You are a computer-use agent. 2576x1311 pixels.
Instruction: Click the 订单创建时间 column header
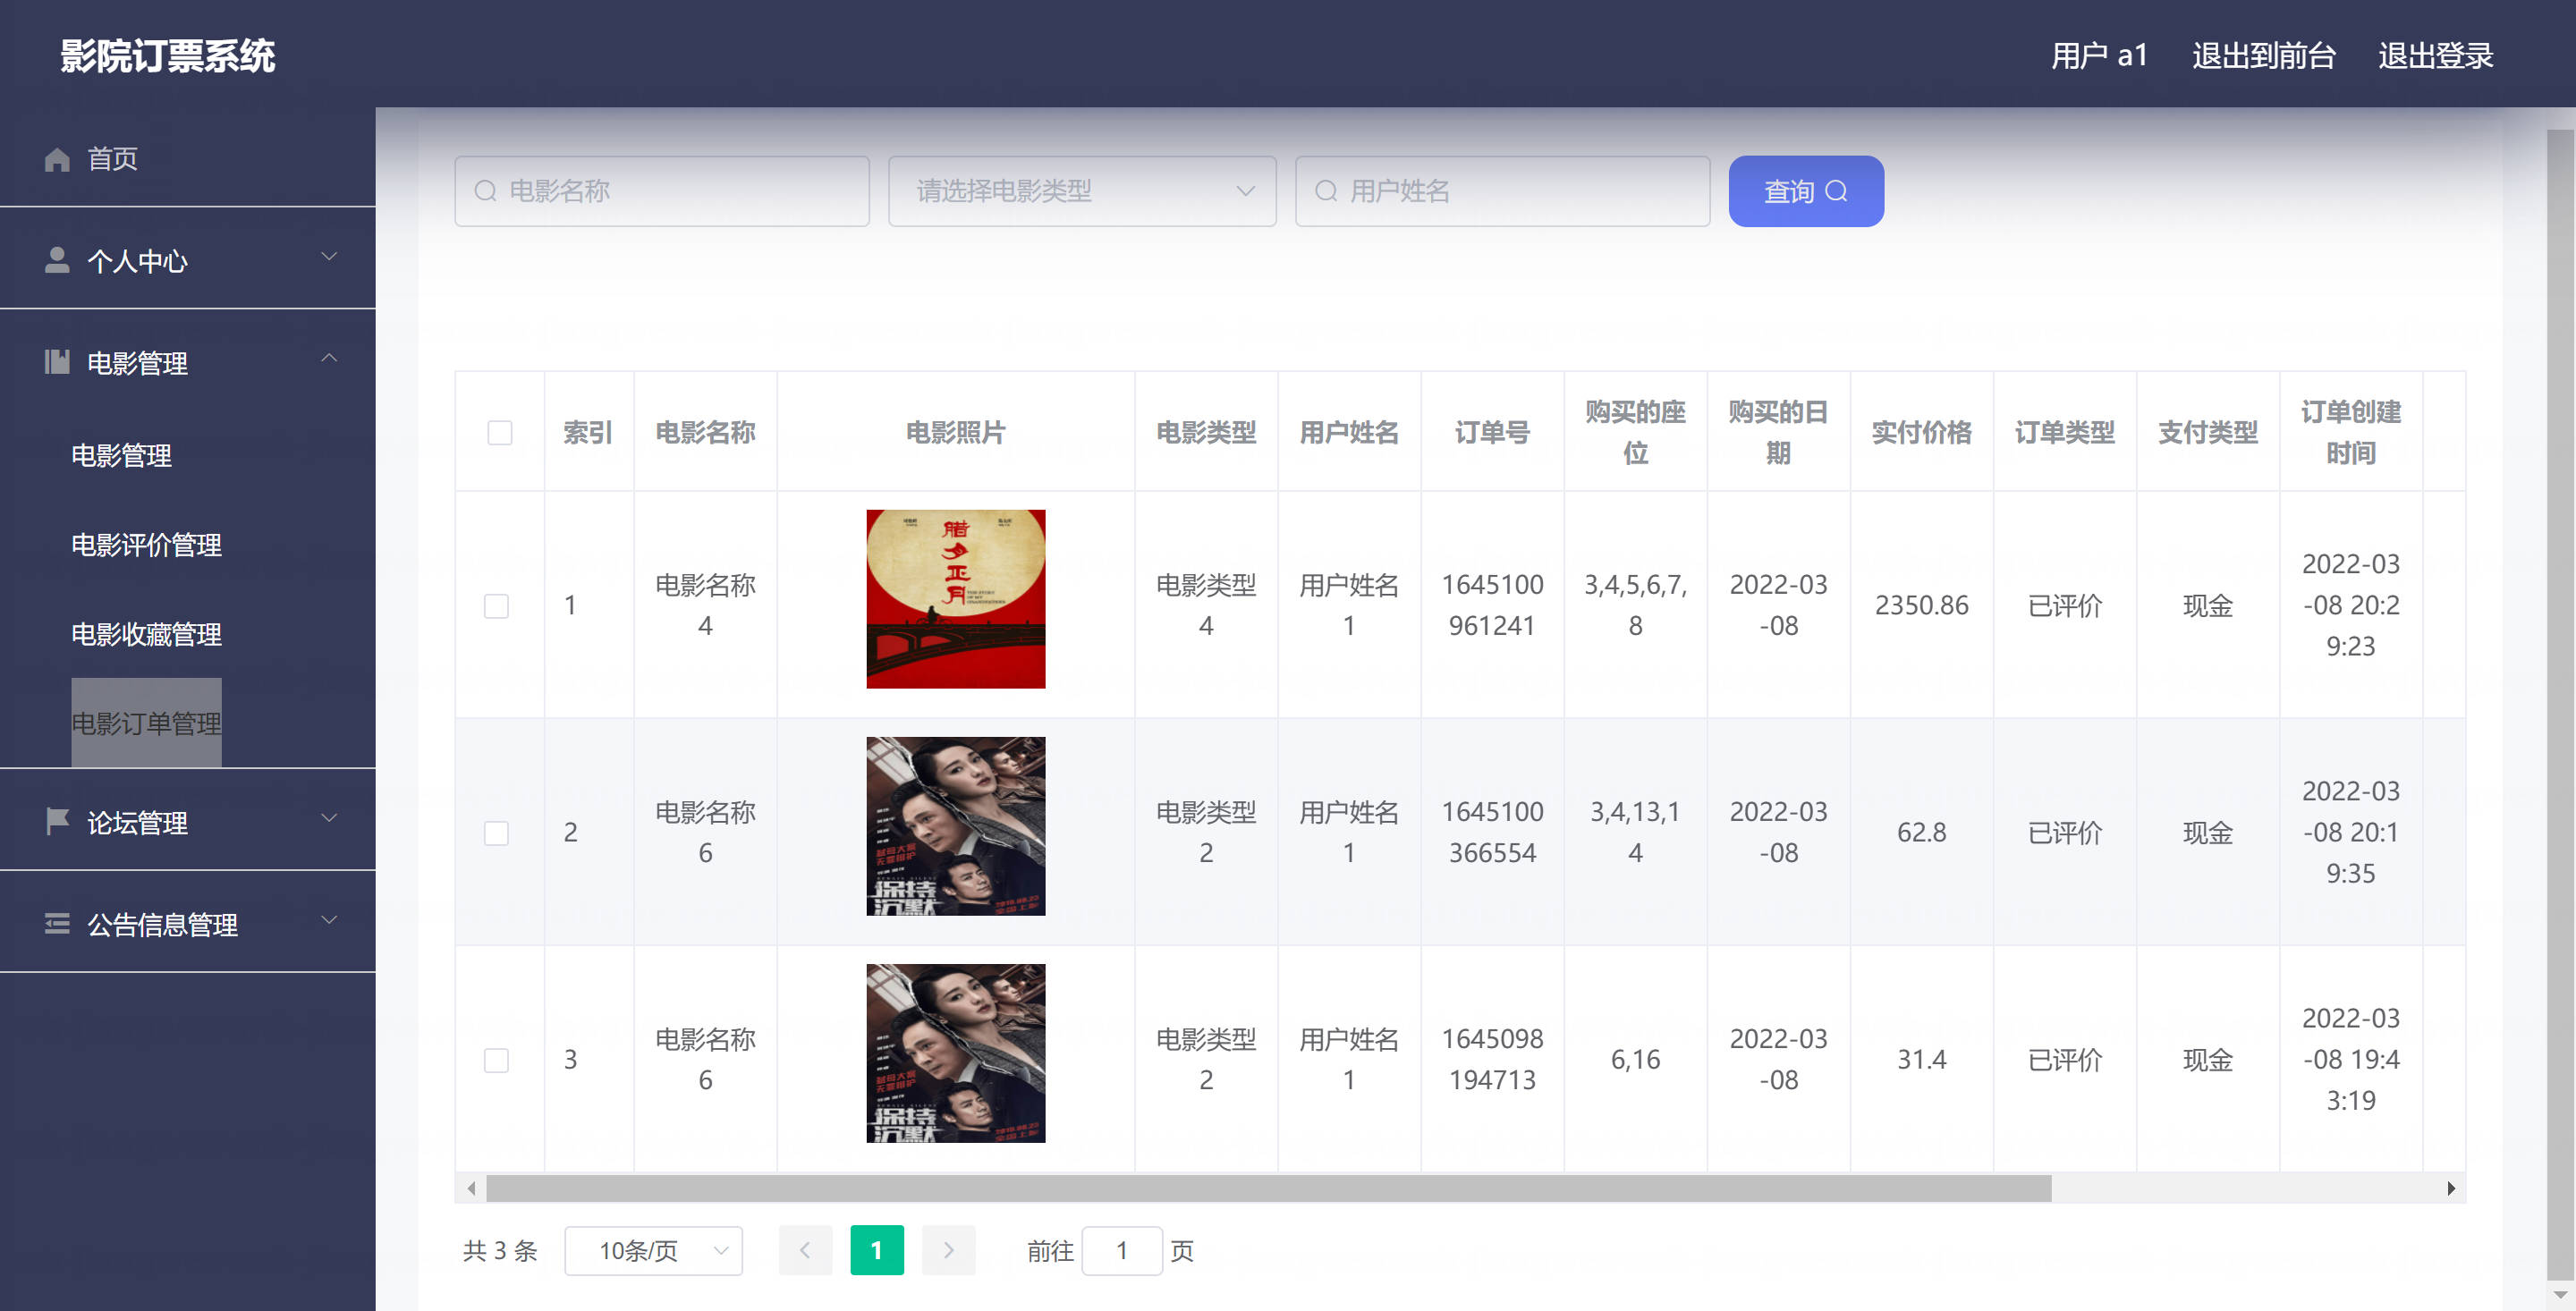coord(2350,432)
